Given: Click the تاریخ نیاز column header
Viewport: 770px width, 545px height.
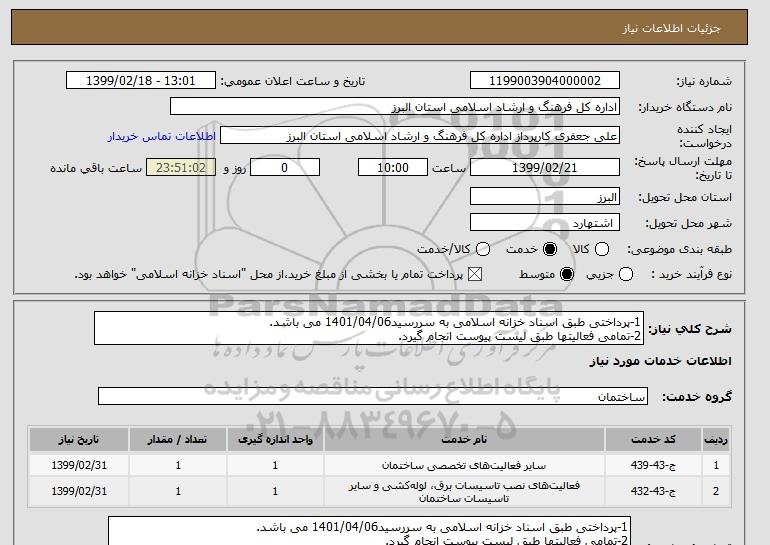Looking at the screenshot, I should 79,439.
